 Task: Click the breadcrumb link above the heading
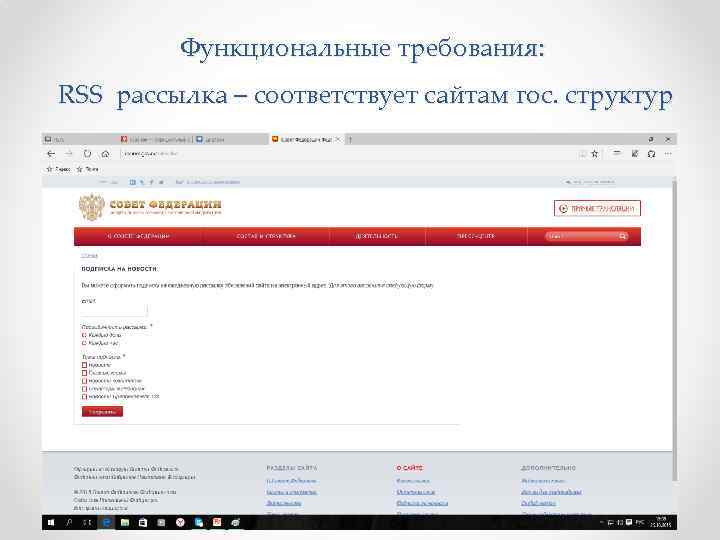(89, 256)
